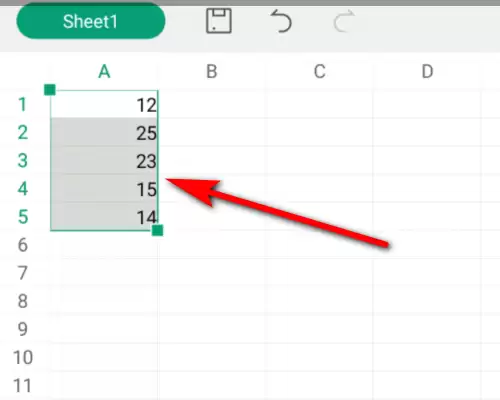This screenshot has width=500, height=400.
Task: Click the greyed-out Redo arrow icon
Action: point(343,21)
